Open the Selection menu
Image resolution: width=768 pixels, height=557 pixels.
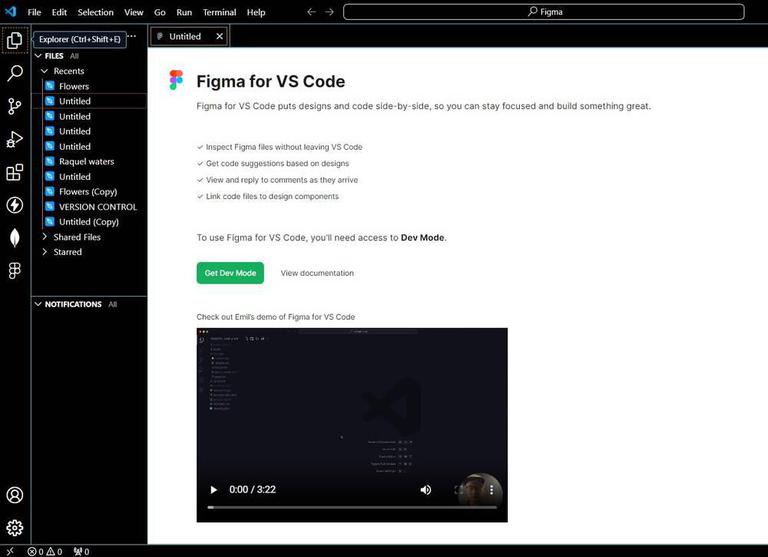(96, 12)
